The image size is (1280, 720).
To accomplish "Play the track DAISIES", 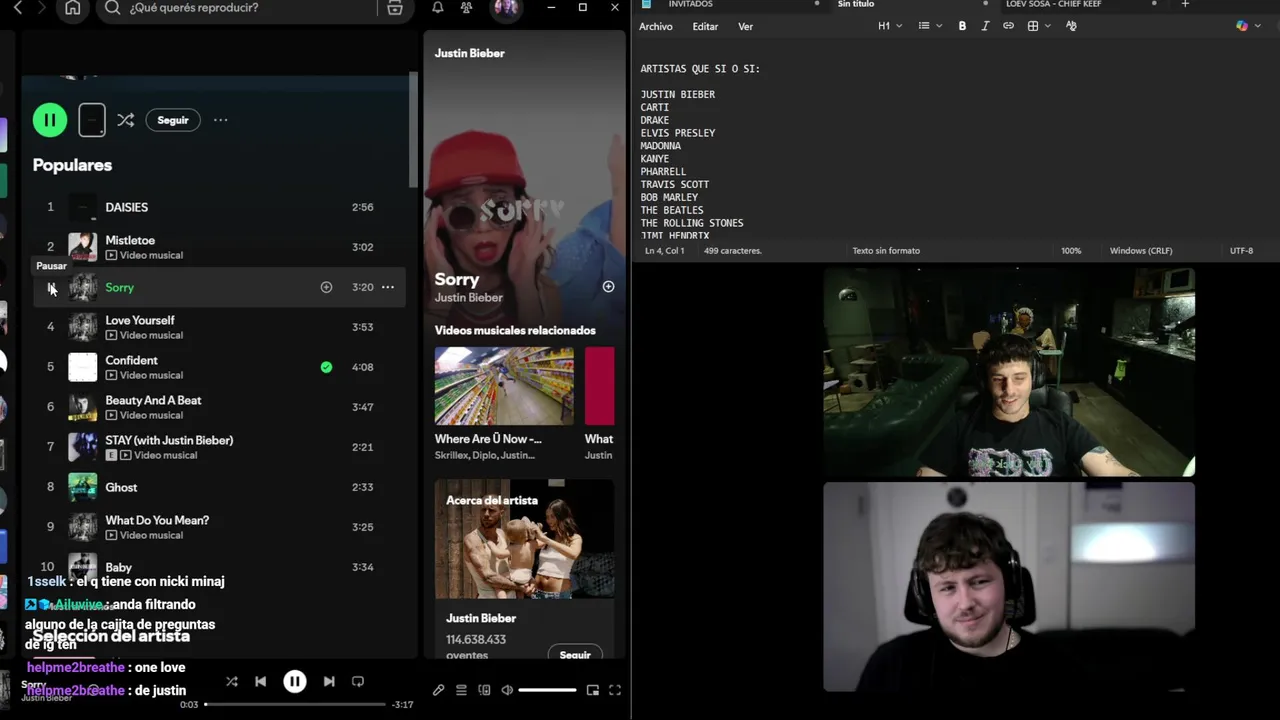I will click(127, 207).
